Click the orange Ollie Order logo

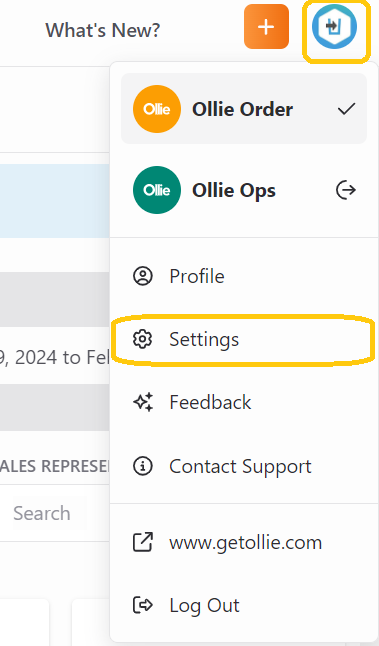pyautogui.click(x=157, y=109)
